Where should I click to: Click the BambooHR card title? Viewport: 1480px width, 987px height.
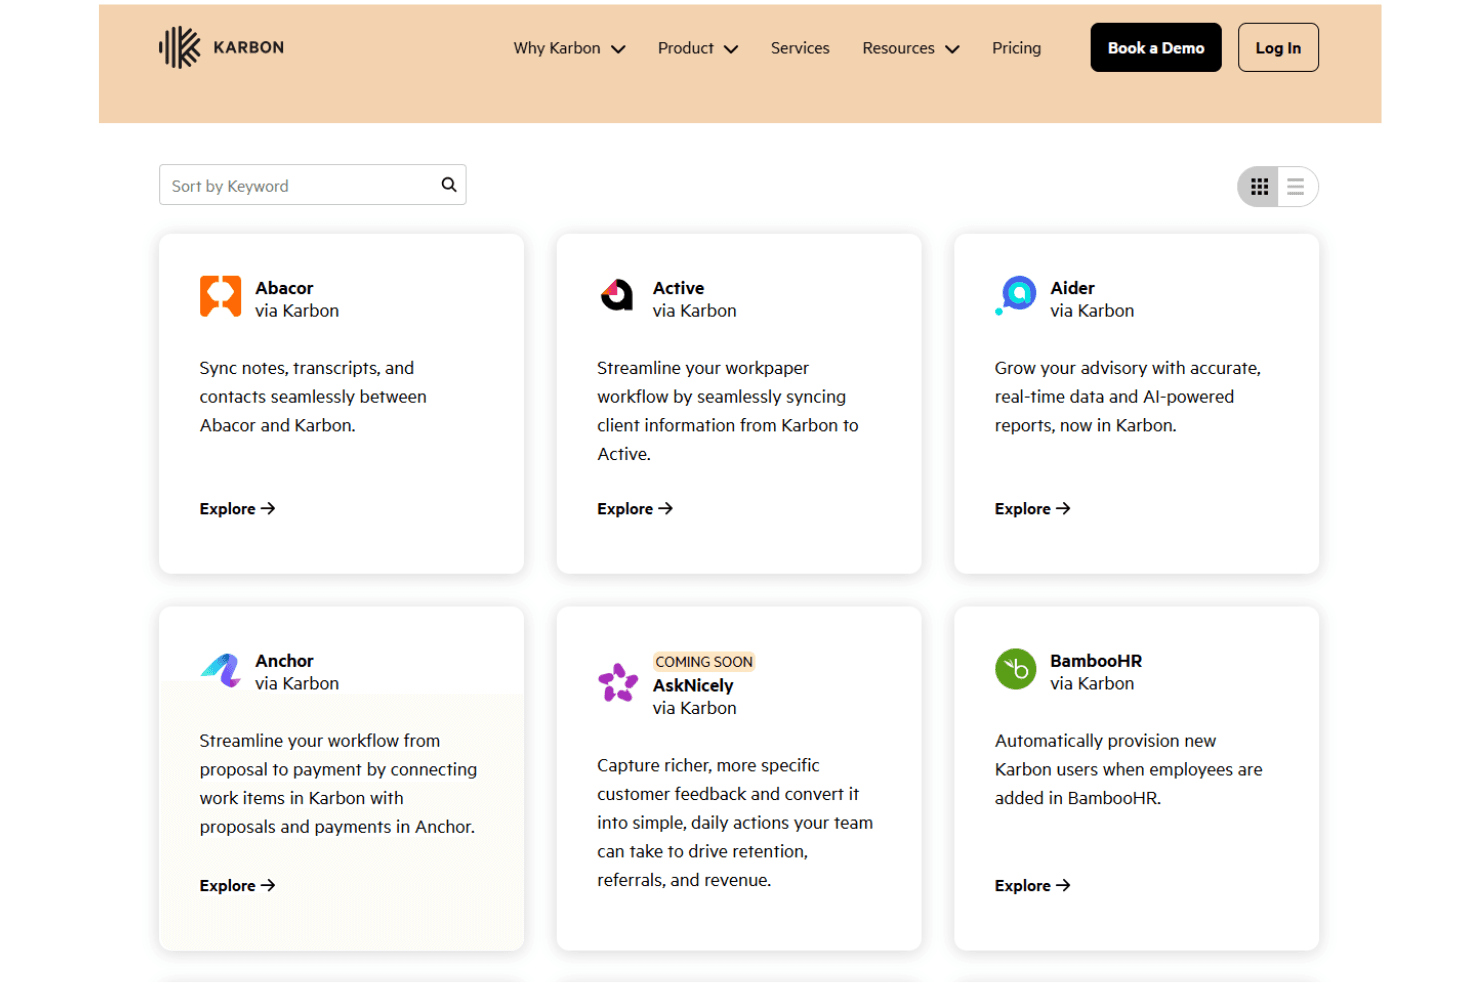(x=1096, y=661)
